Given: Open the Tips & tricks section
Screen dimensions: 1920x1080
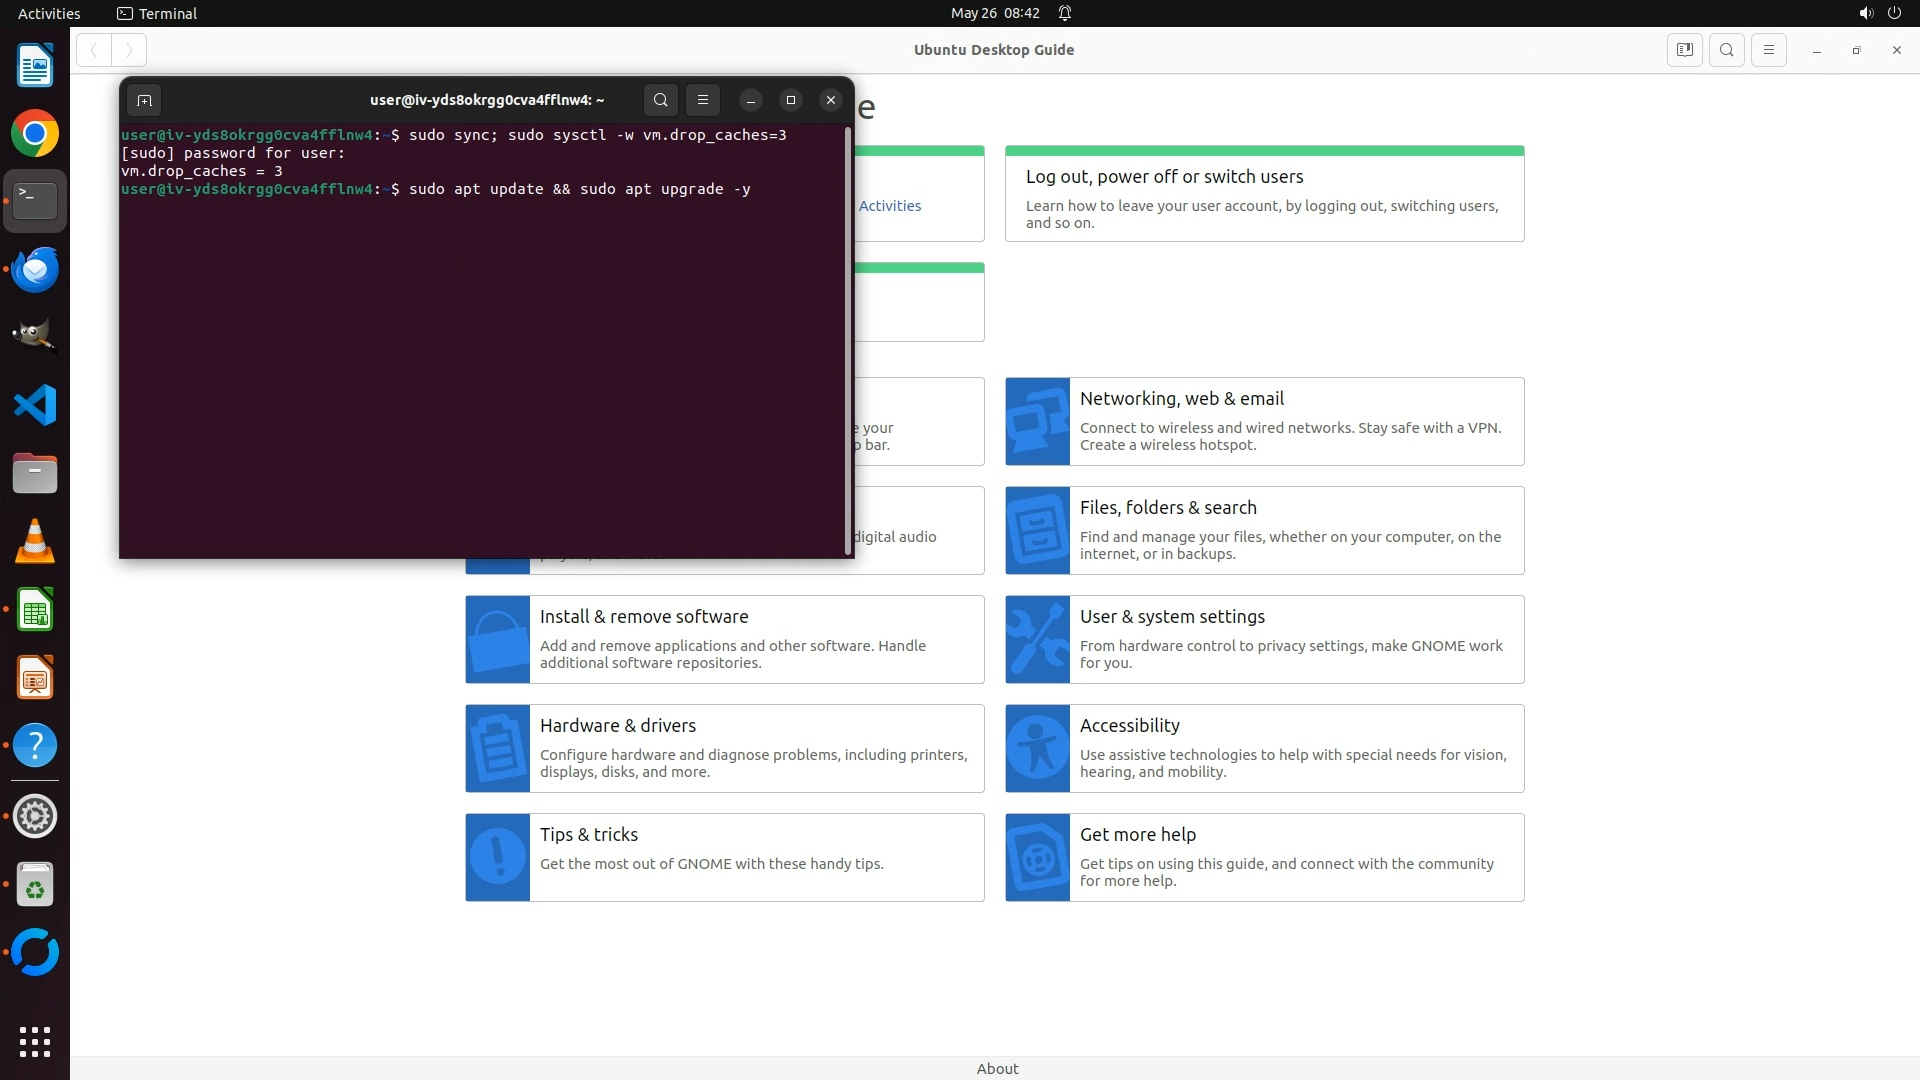Looking at the screenshot, I should pos(588,835).
